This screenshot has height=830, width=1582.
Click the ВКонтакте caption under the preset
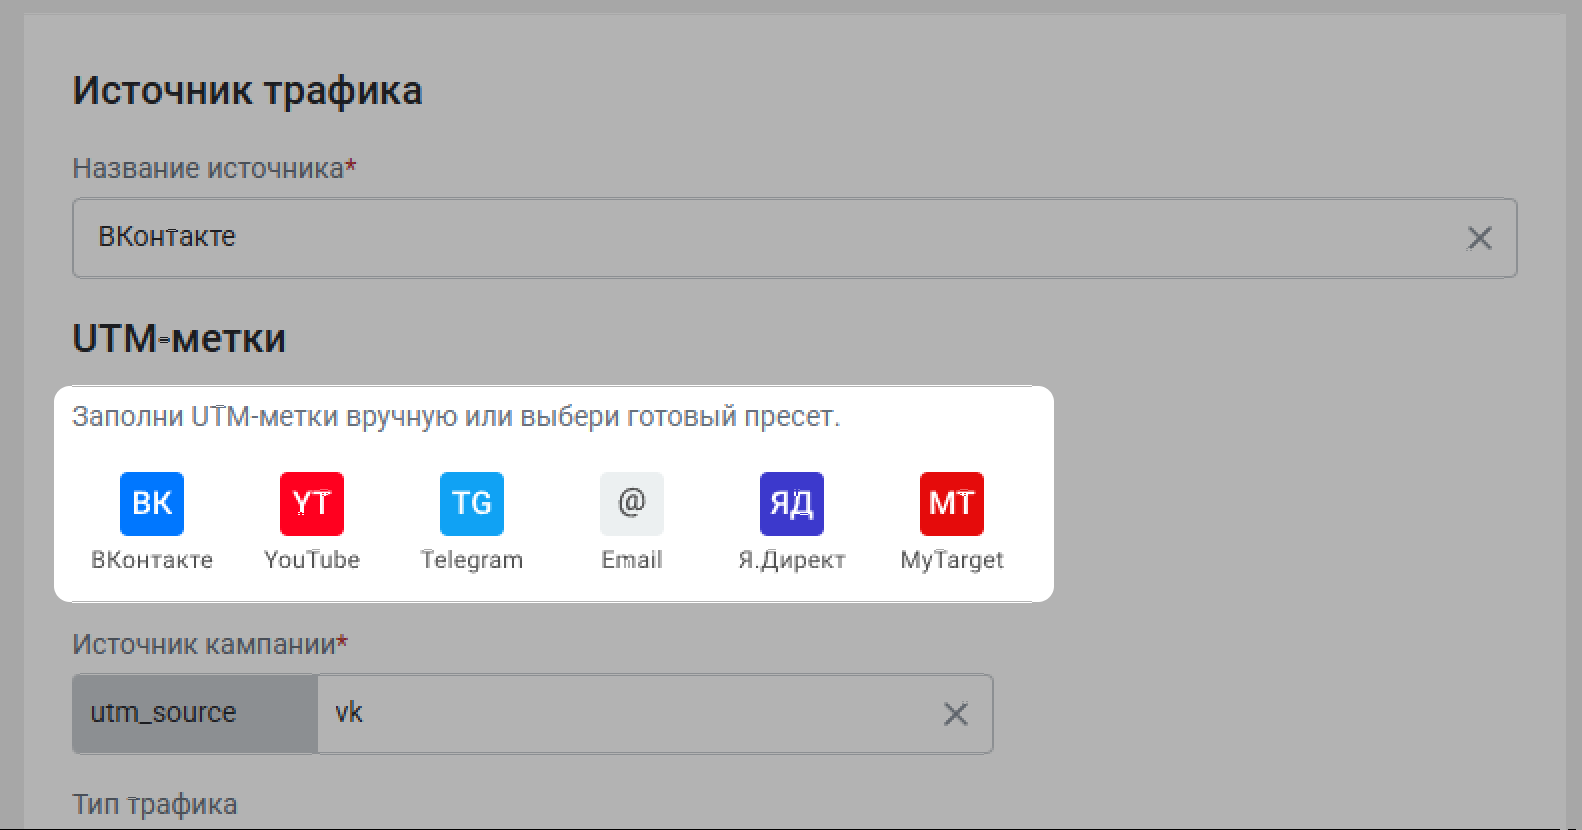[x=152, y=560]
